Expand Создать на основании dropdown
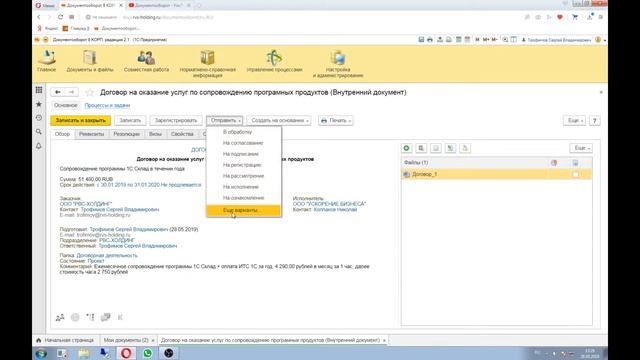 coord(279,120)
